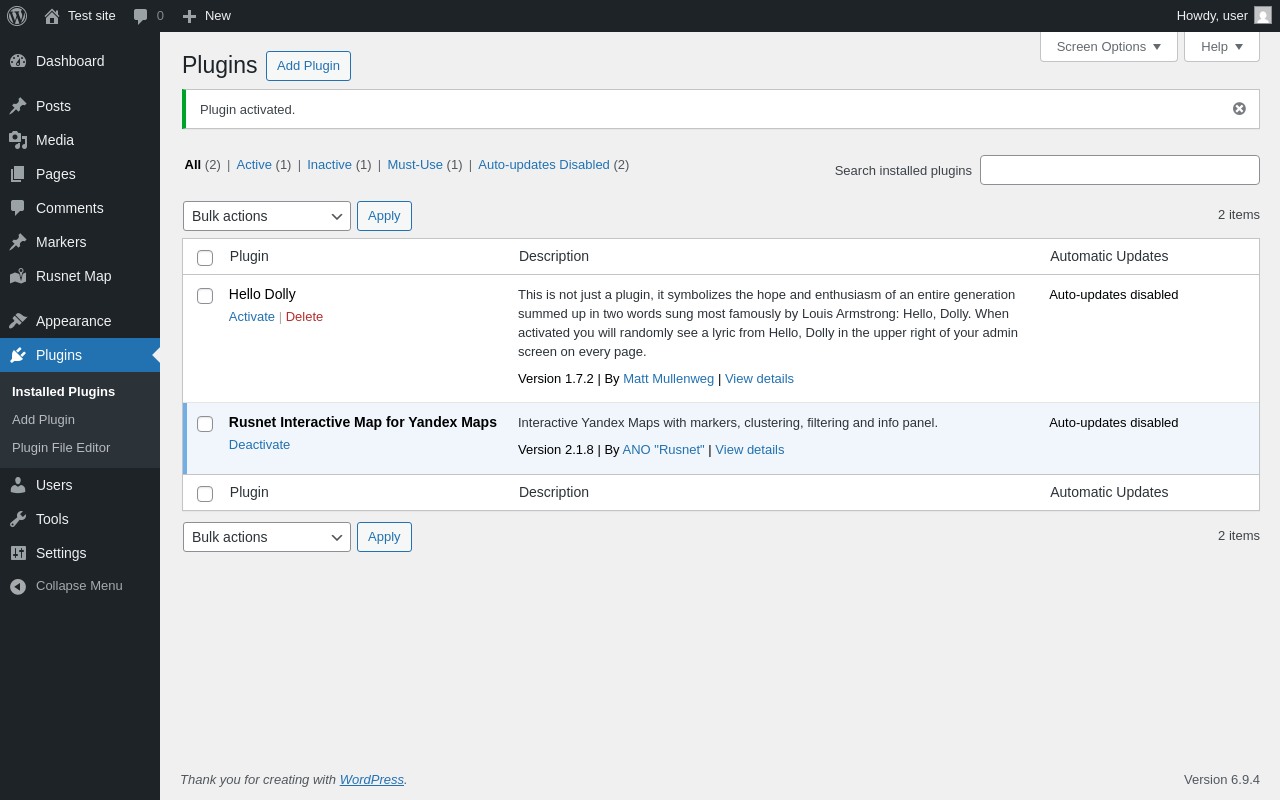Dismiss the Plugin activated notice
The image size is (1280, 800).
[1239, 109]
